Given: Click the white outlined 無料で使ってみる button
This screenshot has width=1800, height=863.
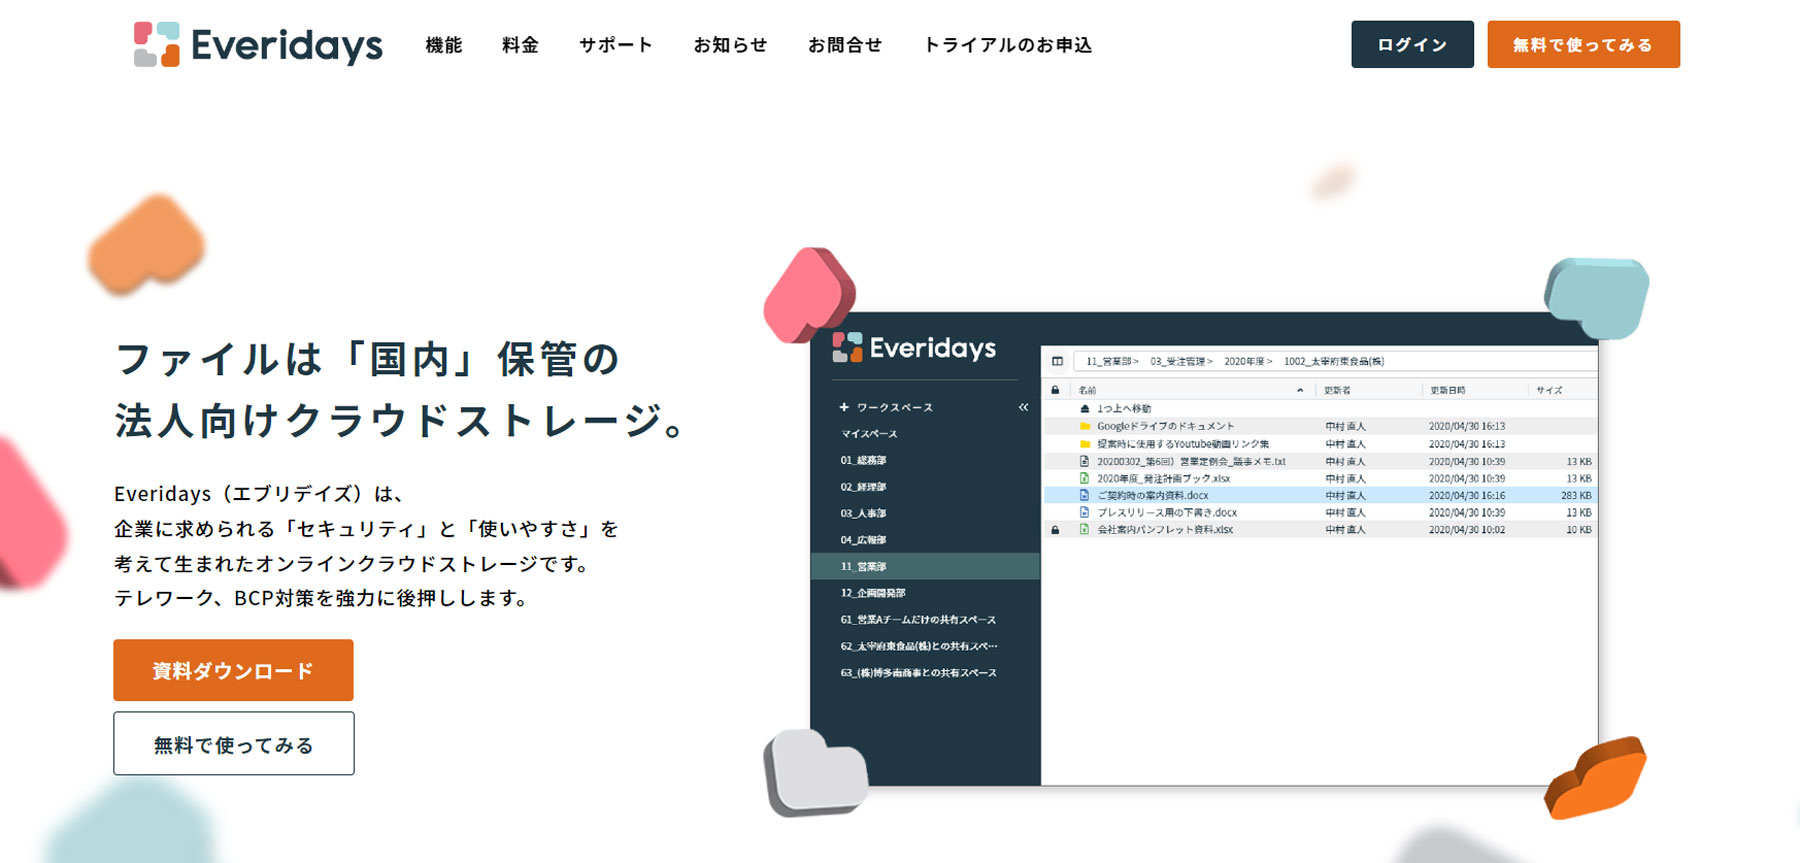Looking at the screenshot, I should pos(234,743).
